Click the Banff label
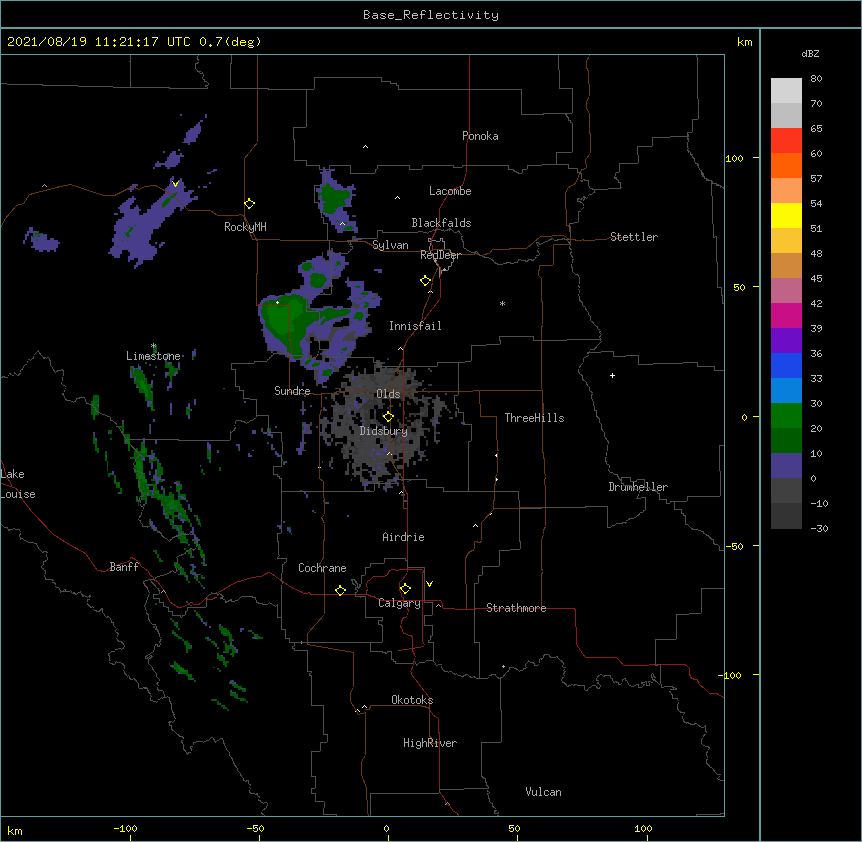 point(124,567)
